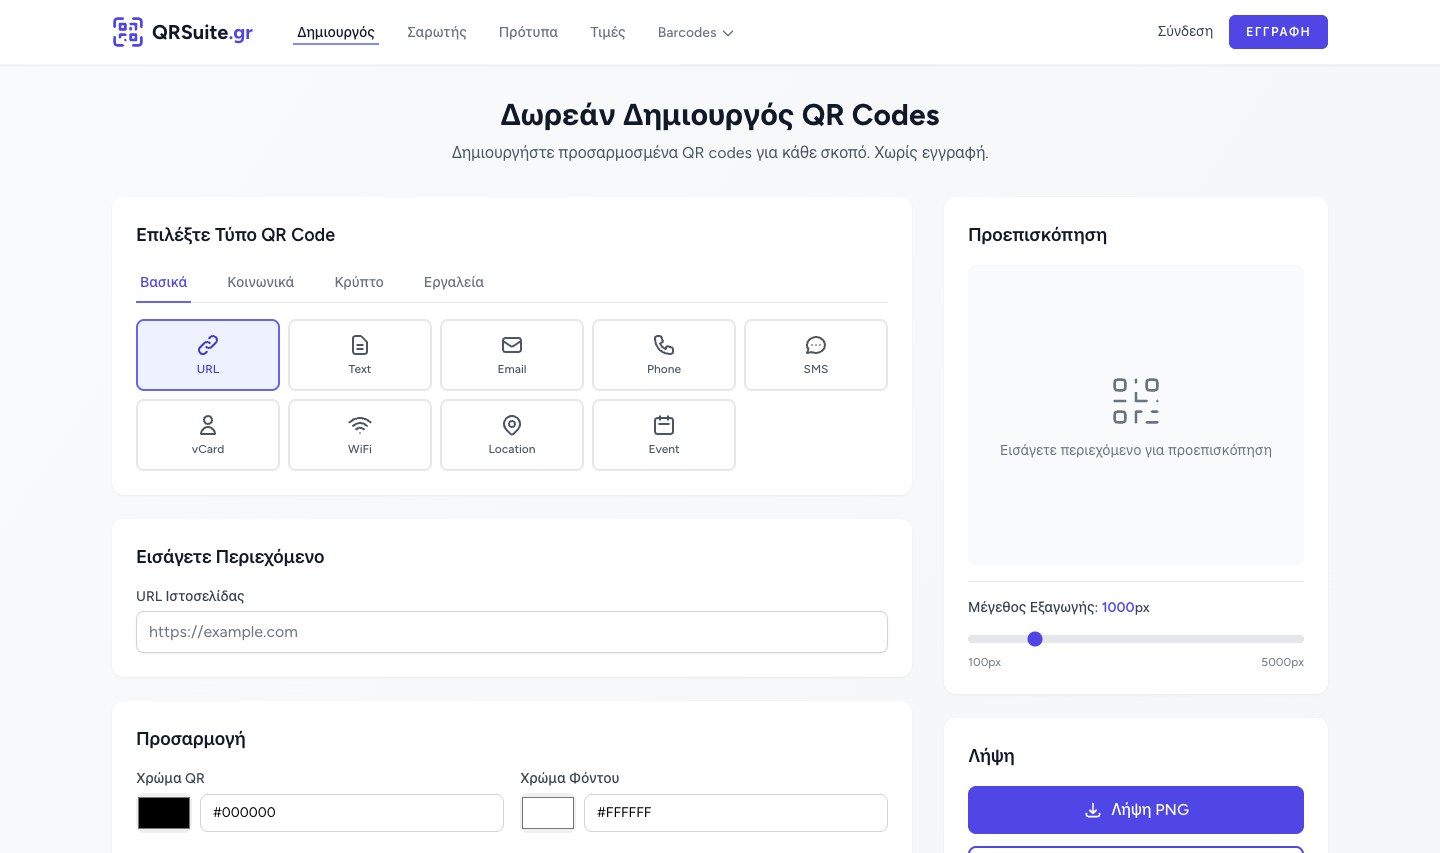The image size is (1440, 853).
Task: Select the Event QR type
Action: [664, 435]
